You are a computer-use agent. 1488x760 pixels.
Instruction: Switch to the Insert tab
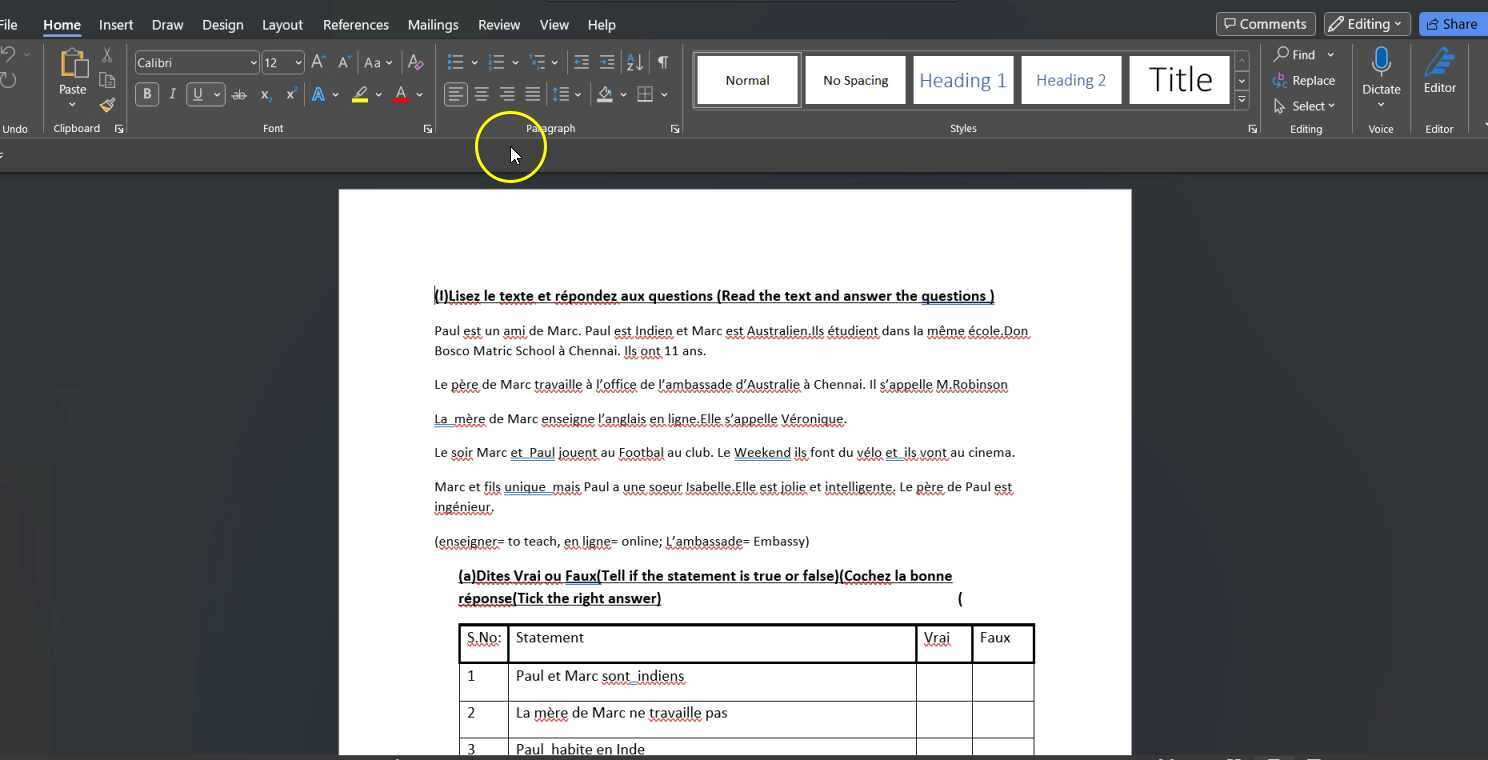pyautogui.click(x=116, y=24)
